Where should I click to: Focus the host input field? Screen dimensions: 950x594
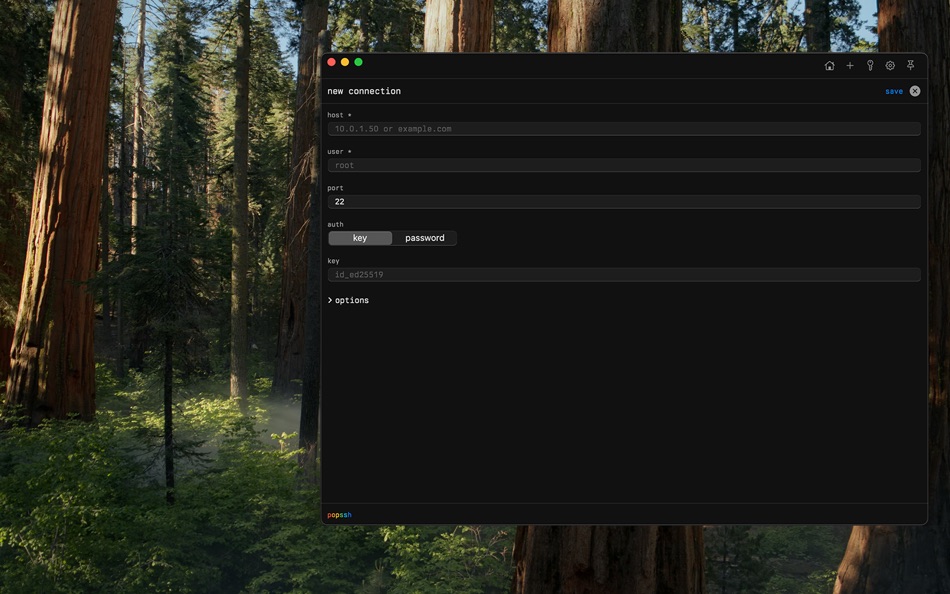click(x=624, y=128)
